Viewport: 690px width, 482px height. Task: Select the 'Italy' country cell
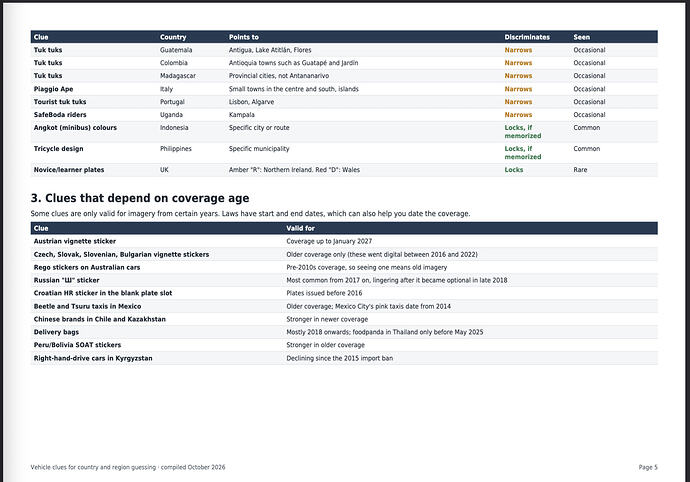point(166,89)
